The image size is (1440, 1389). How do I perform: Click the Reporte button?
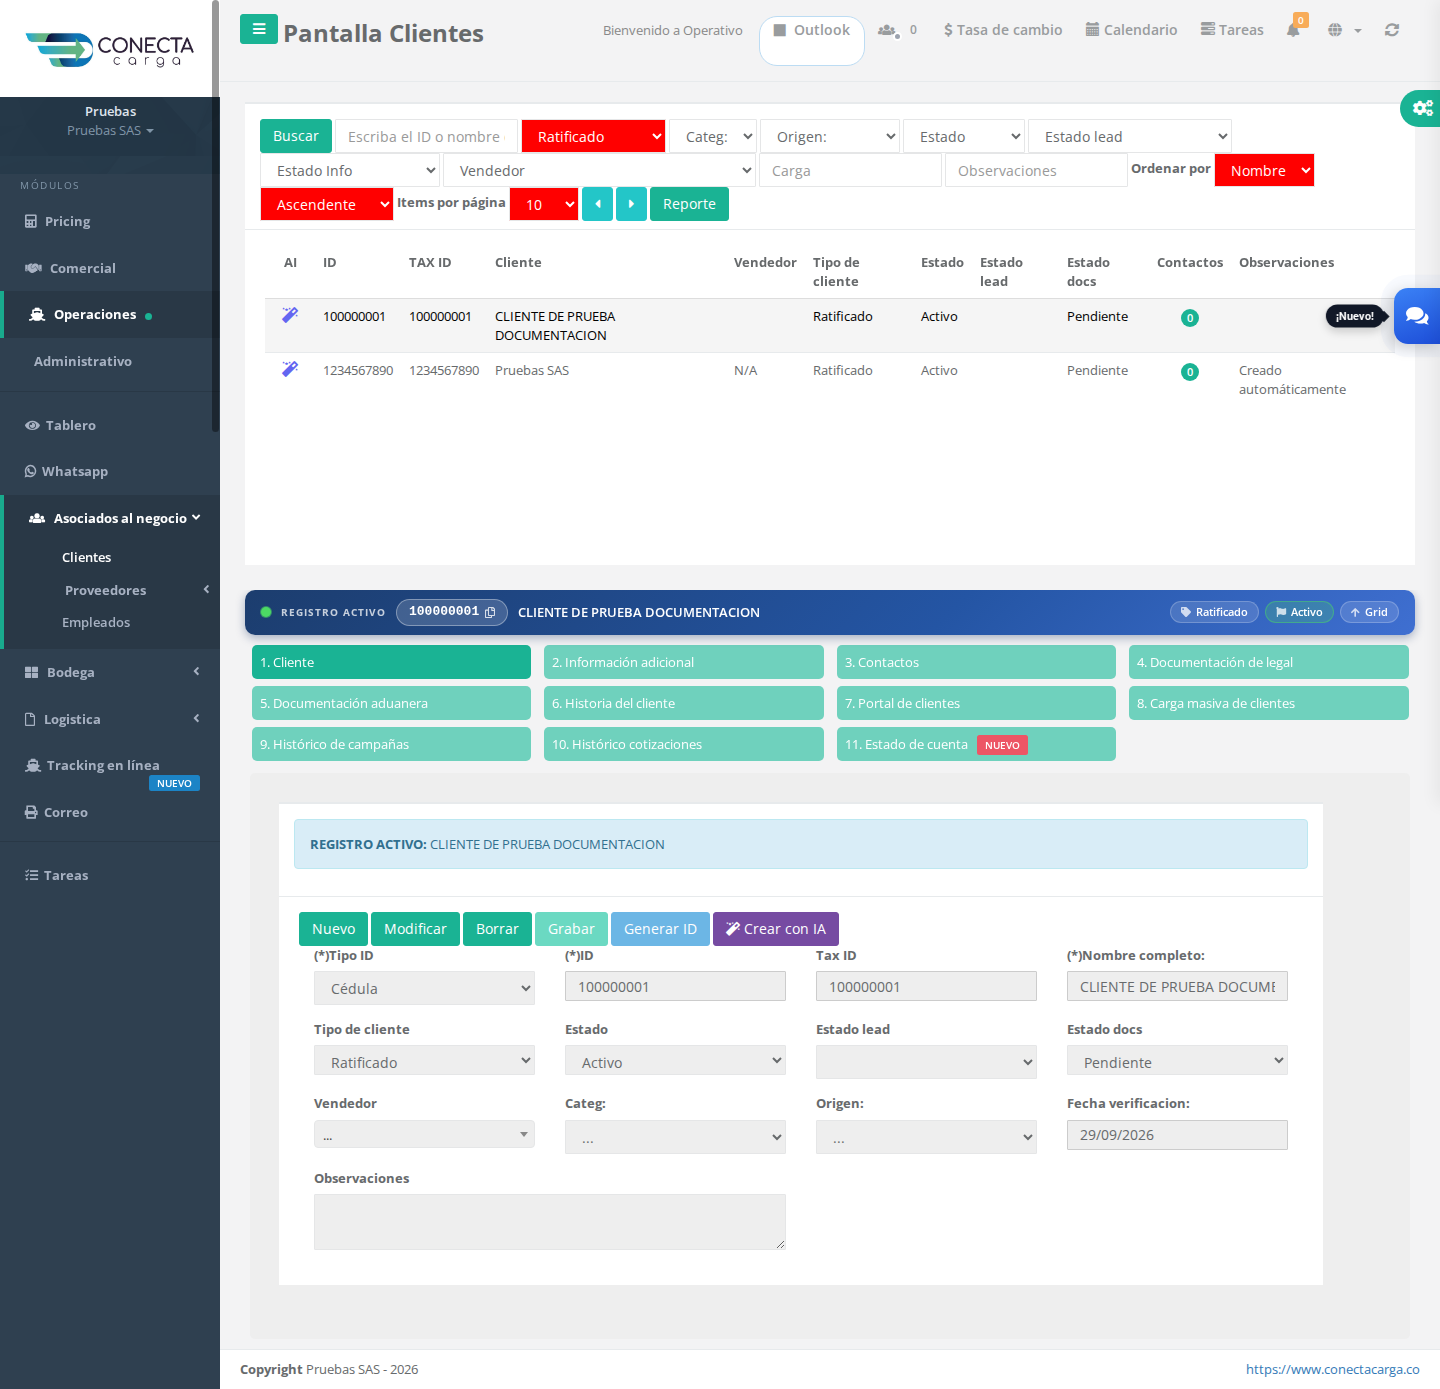pyautogui.click(x=689, y=204)
